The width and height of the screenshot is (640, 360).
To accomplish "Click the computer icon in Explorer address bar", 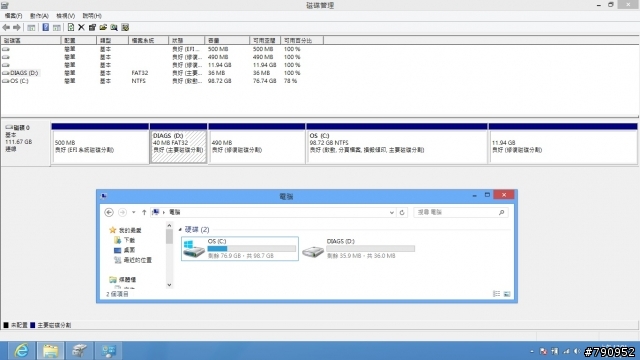I will 156,212.
